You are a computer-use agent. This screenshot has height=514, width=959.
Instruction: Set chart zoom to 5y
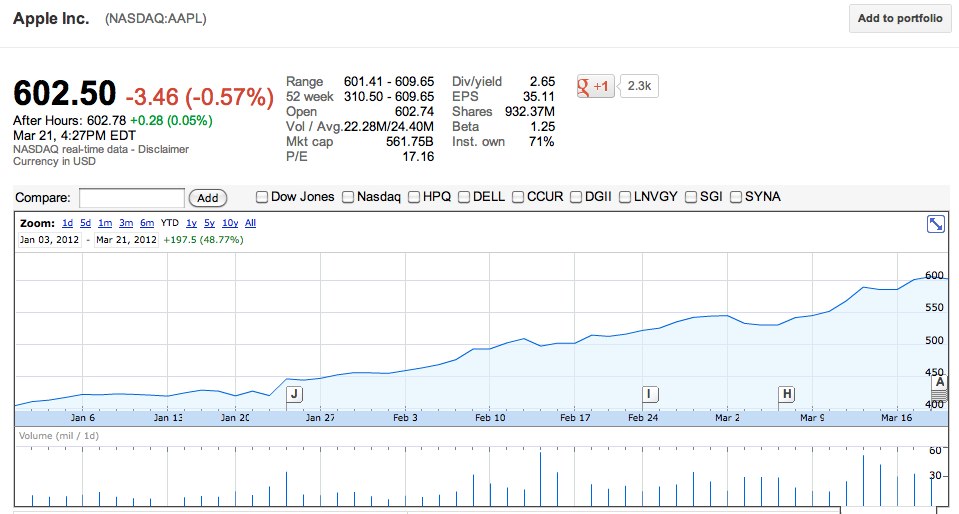pos(210,223)
